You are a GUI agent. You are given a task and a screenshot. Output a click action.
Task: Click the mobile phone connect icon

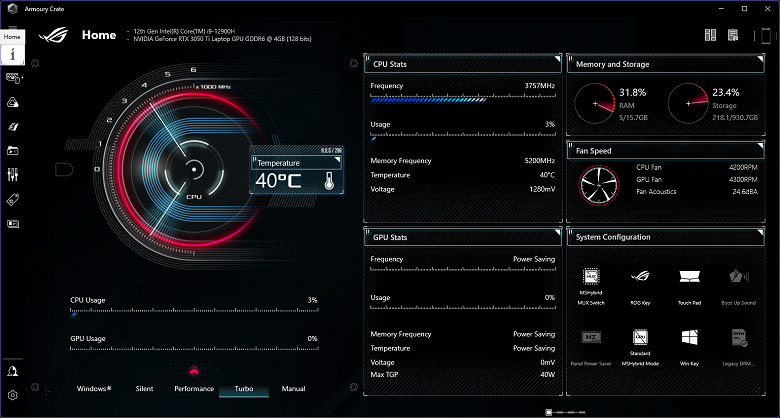[766, 36]
